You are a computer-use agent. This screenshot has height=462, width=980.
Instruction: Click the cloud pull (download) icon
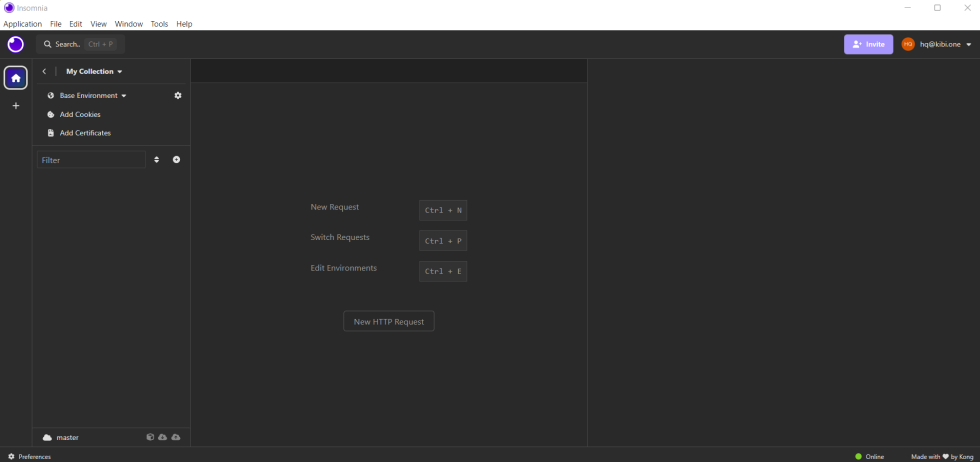(163, 437)
